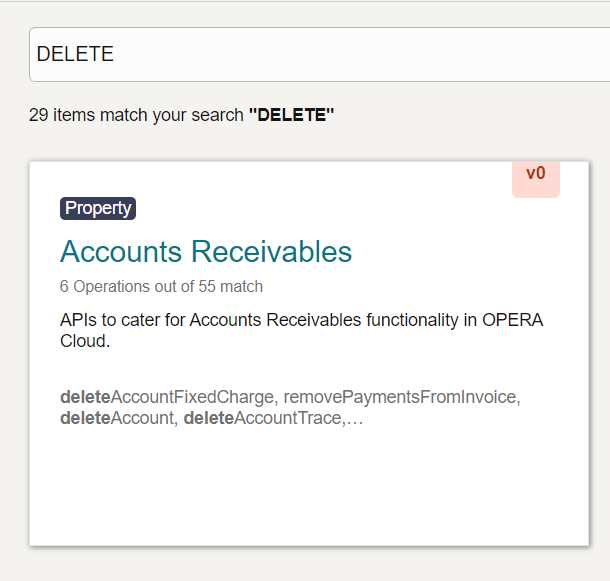Select the deleteAccountFixedCharge operation

[166, 397]
